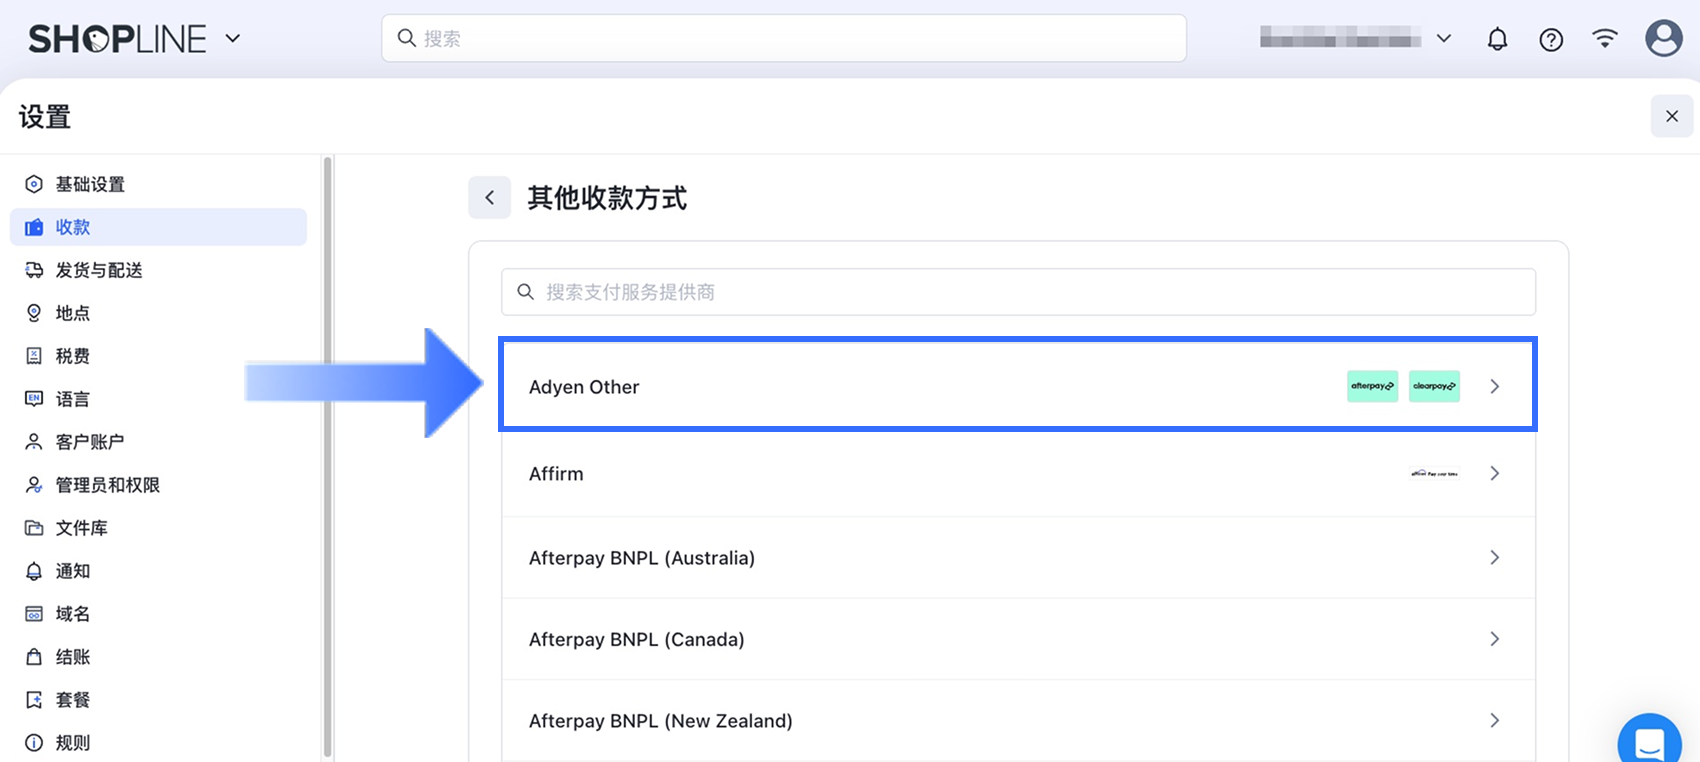Expand the Afterpay BNPL (Australia) chevron

click(x=1494, y=557)
